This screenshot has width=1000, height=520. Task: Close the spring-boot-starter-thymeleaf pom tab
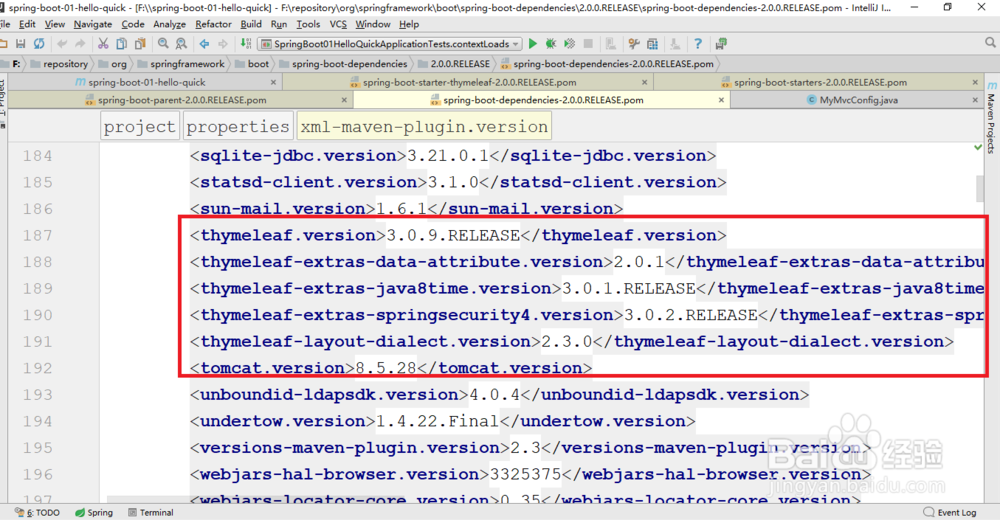click(x=645, y=82)
